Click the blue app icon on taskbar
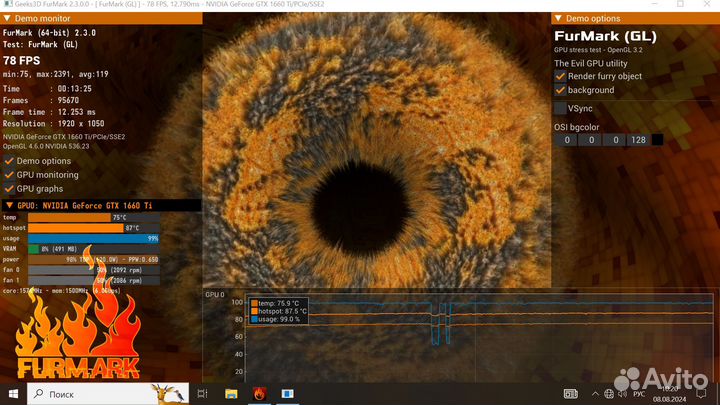 [287, 394]
